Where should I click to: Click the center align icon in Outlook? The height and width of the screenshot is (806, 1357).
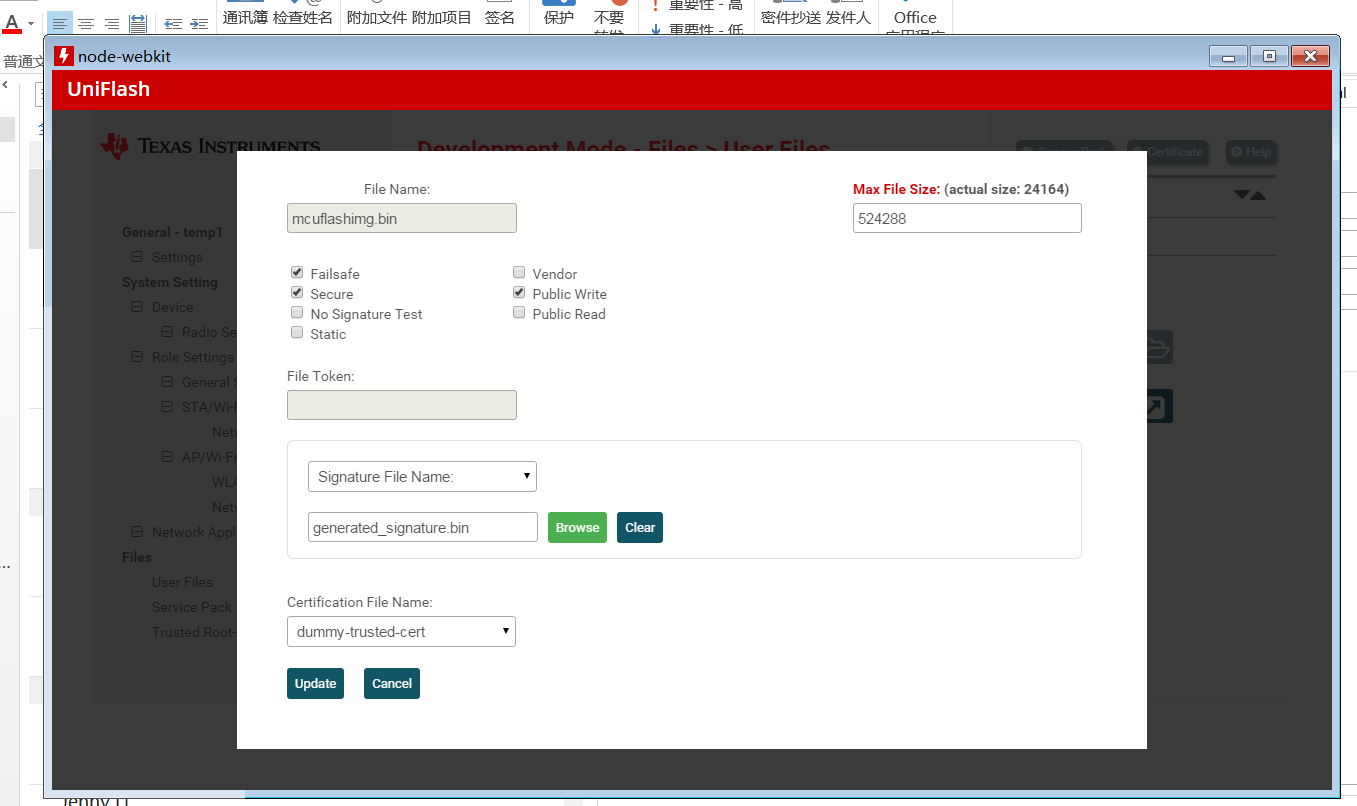click(x=87, y=23)
